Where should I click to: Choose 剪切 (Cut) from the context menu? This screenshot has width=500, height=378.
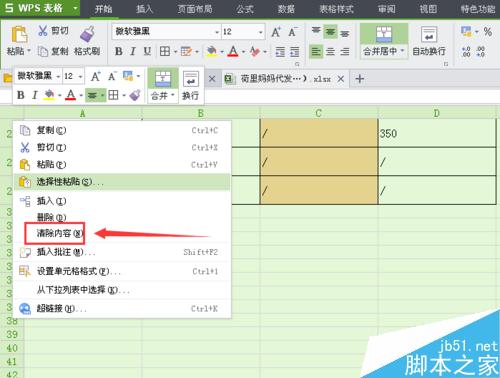click(122, 147)
